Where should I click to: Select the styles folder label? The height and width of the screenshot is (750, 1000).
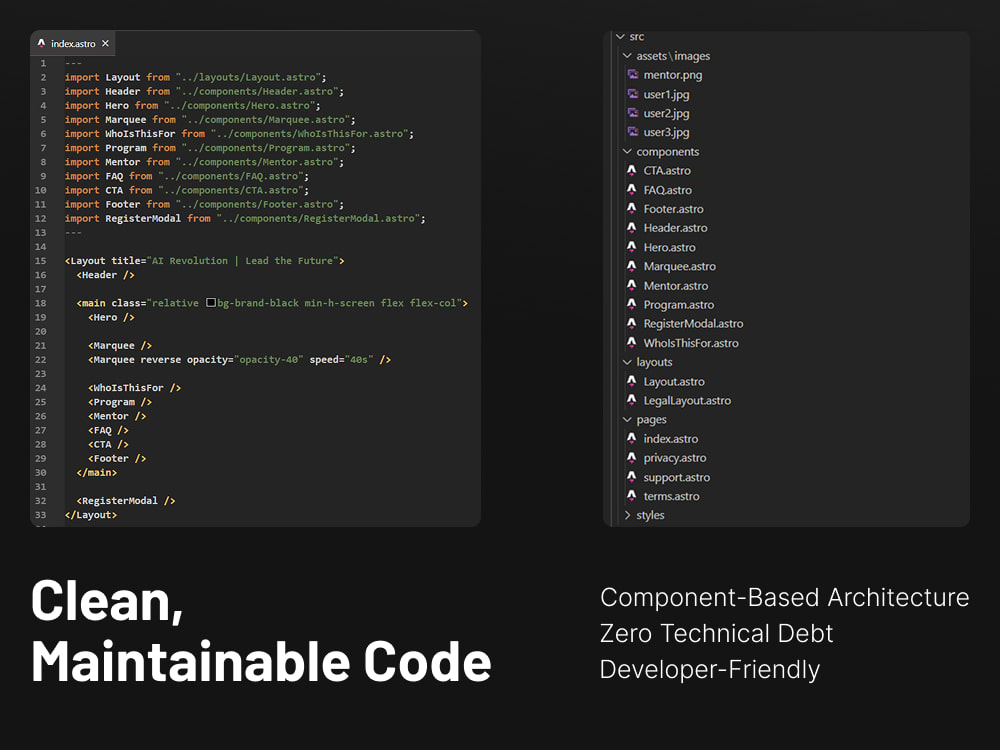click(x=651, y=515)
